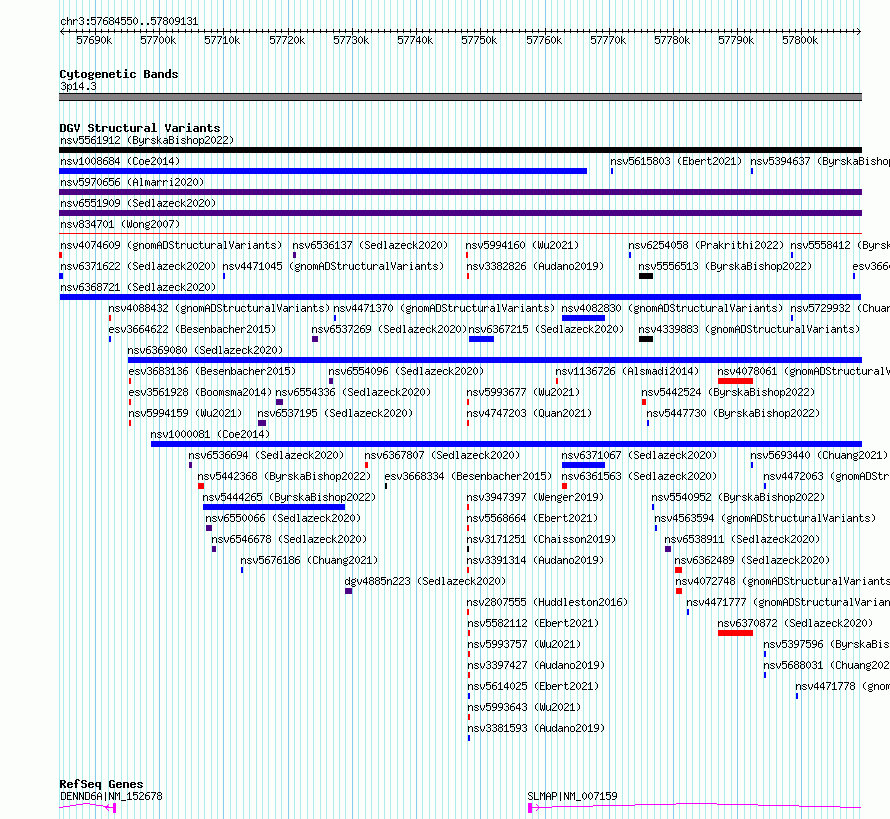This screenshot has width=890, height=819.
Task: Click nsv6546678 (Sedlazeck2020) label
Action: coord(289,539)
